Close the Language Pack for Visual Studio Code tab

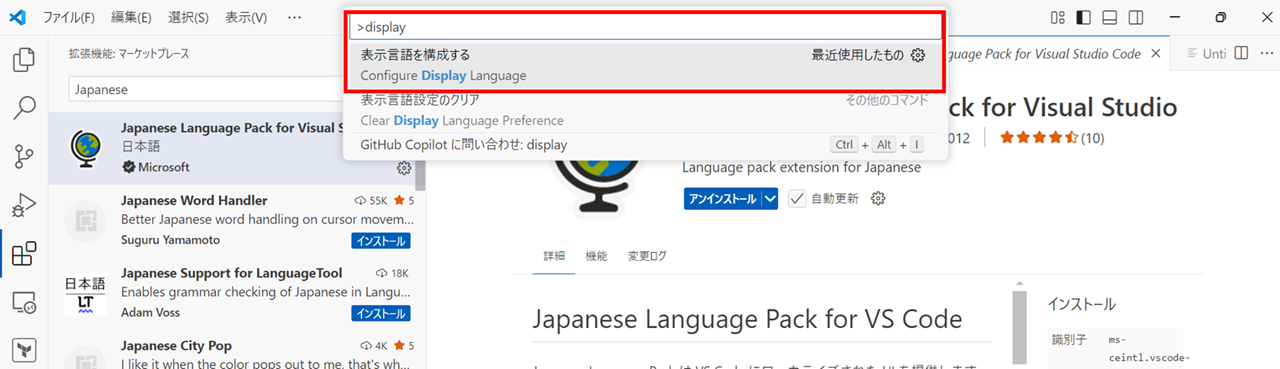(1155, 53)
